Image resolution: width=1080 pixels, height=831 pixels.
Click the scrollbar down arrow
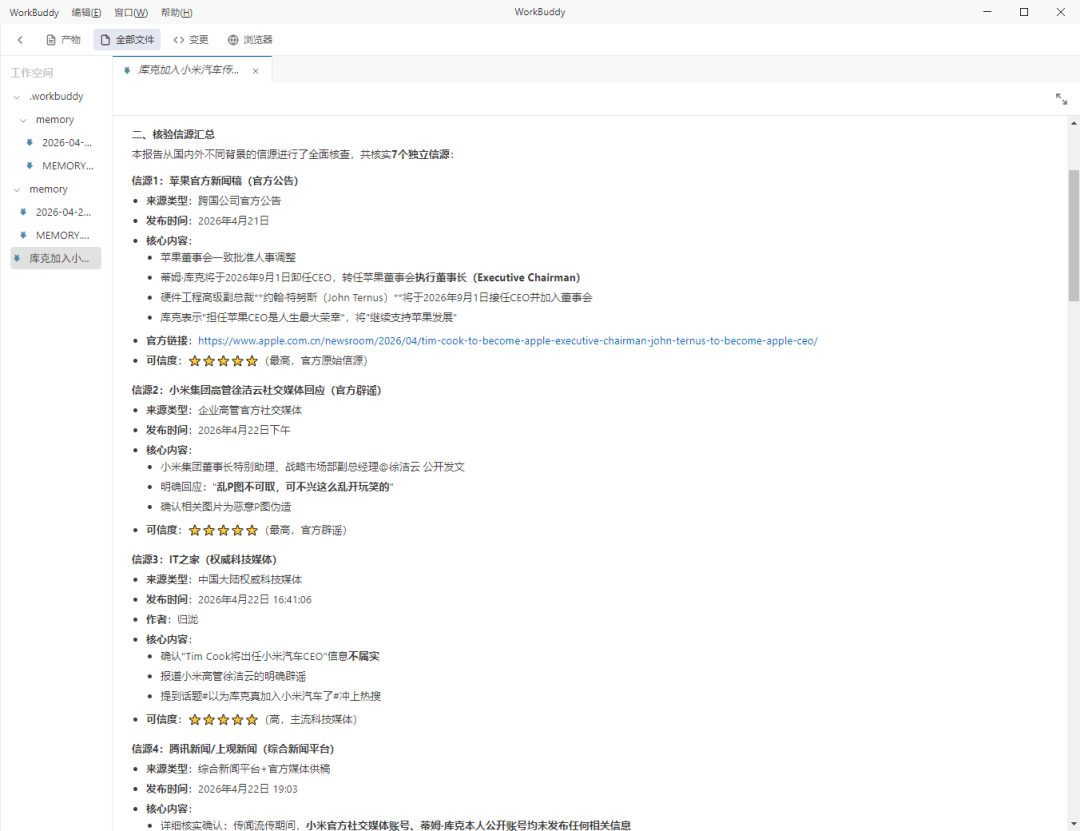[1074, 823]
